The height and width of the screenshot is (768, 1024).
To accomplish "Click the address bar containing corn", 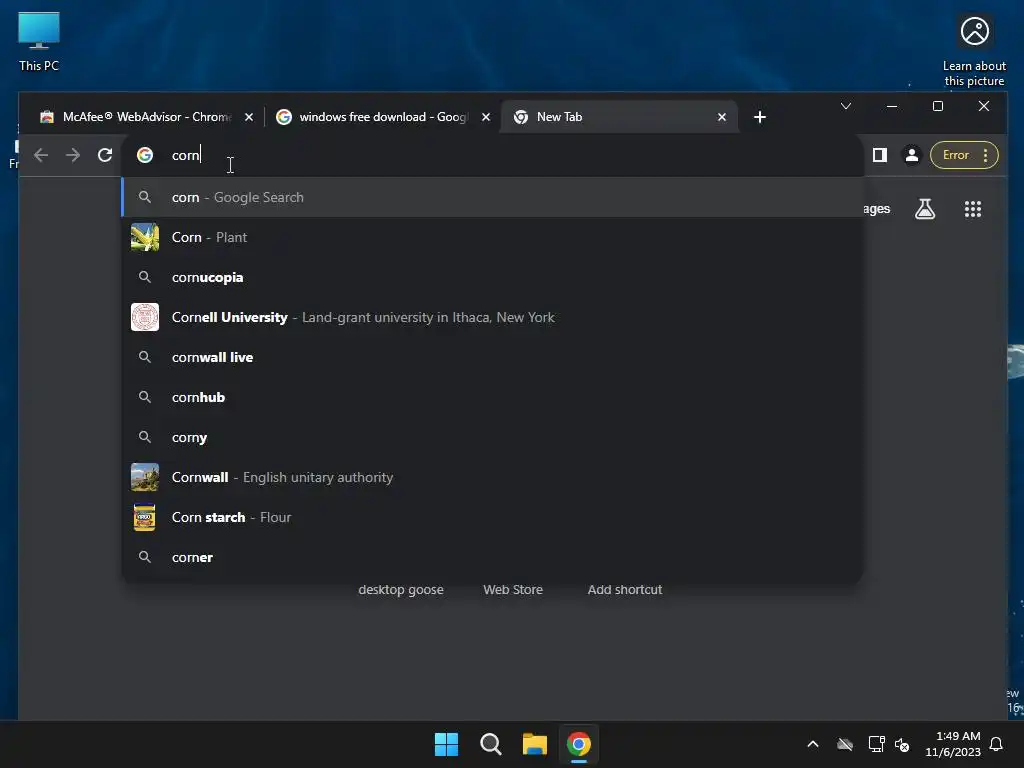I will tap(492, 155).
